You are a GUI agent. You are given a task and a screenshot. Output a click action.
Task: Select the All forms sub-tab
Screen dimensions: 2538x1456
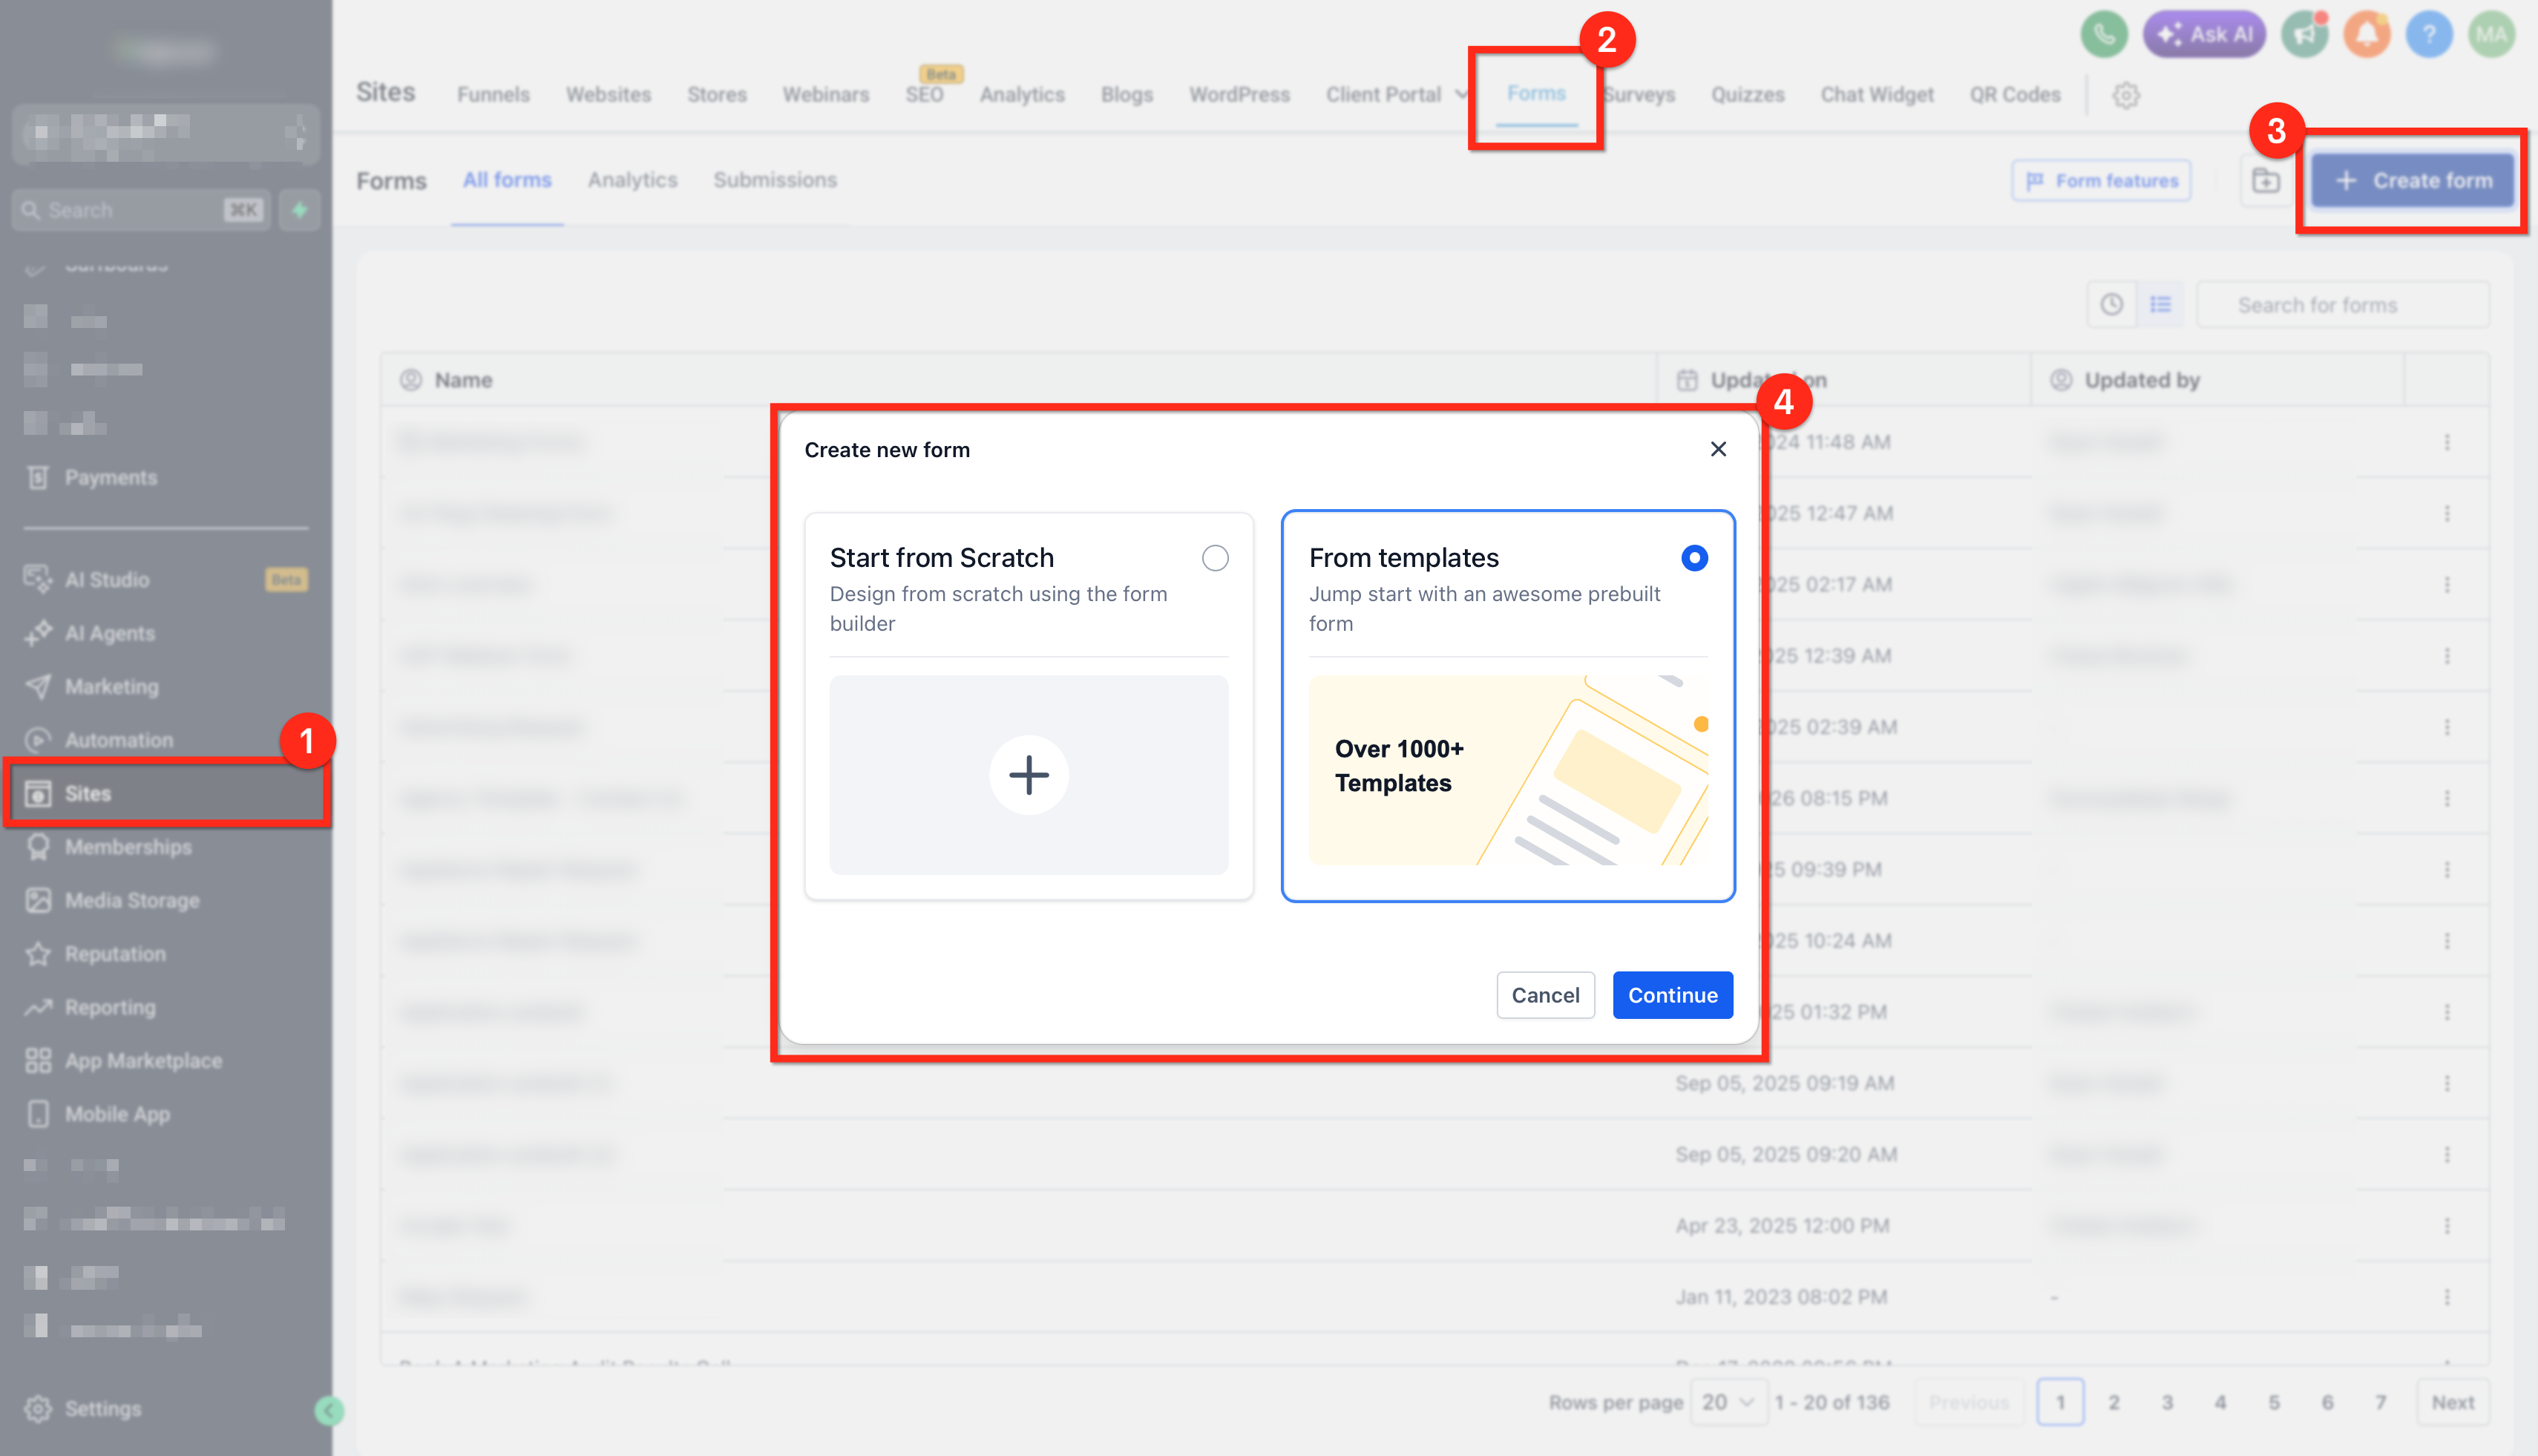pos(507,180)
